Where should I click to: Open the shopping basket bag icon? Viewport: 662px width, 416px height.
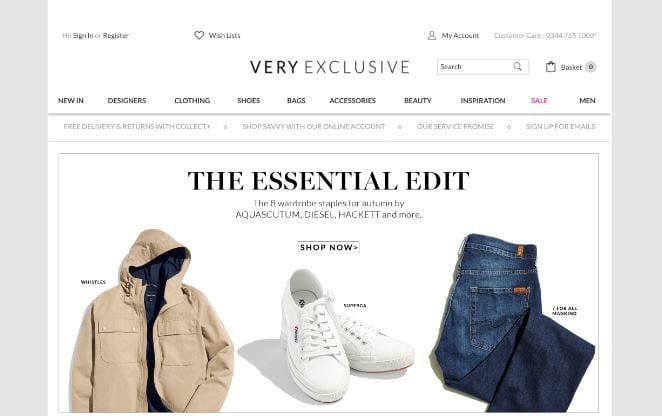pos(551,67)
